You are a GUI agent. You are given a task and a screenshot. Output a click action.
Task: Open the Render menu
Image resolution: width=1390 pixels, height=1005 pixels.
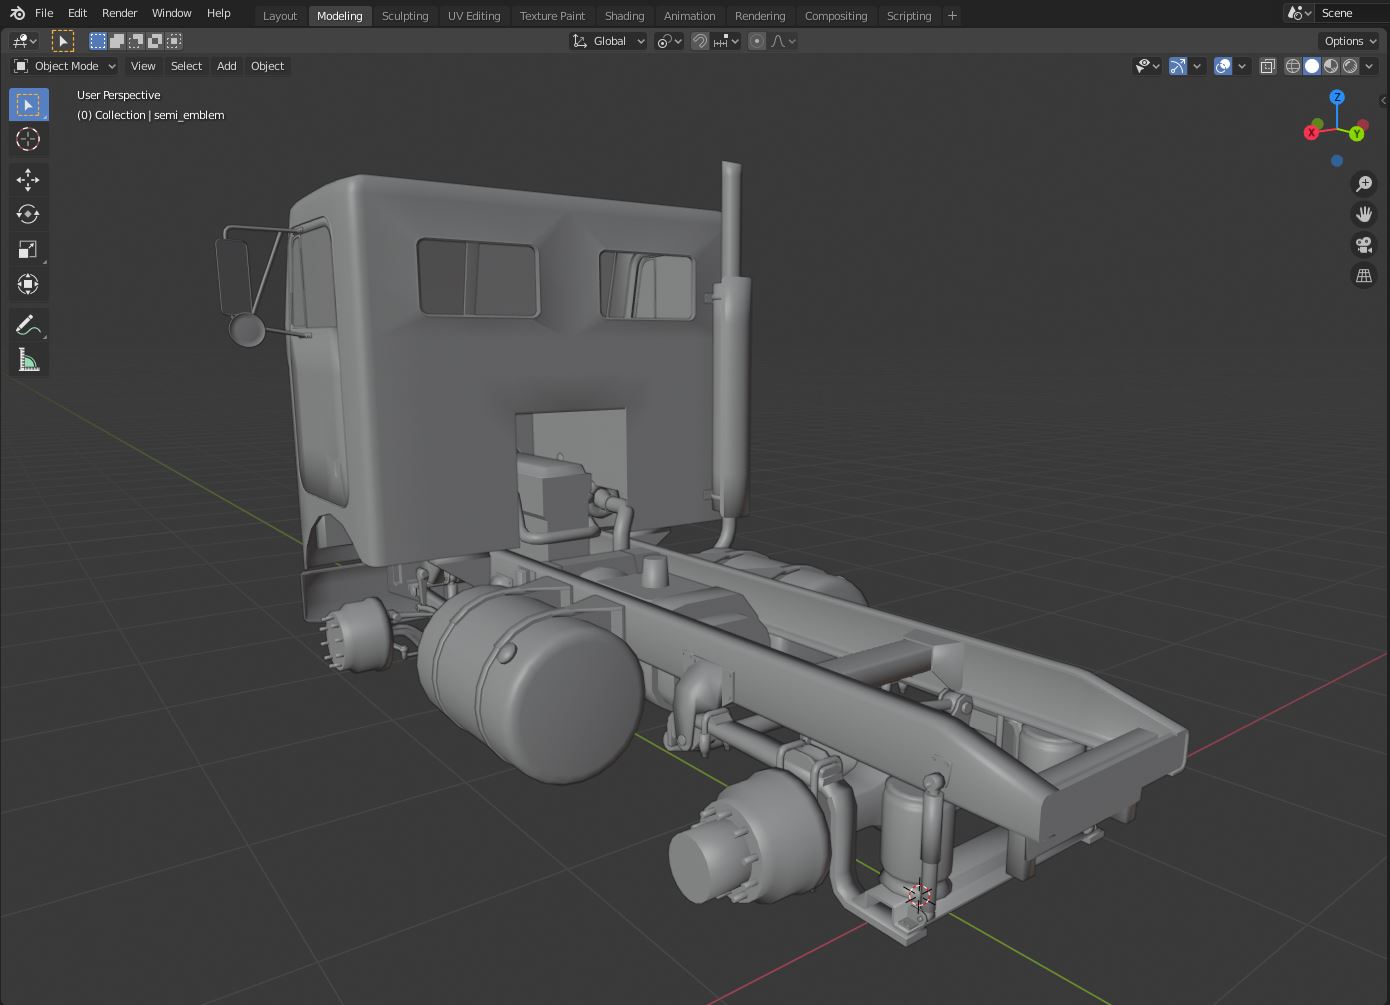[x=119, y=13]
